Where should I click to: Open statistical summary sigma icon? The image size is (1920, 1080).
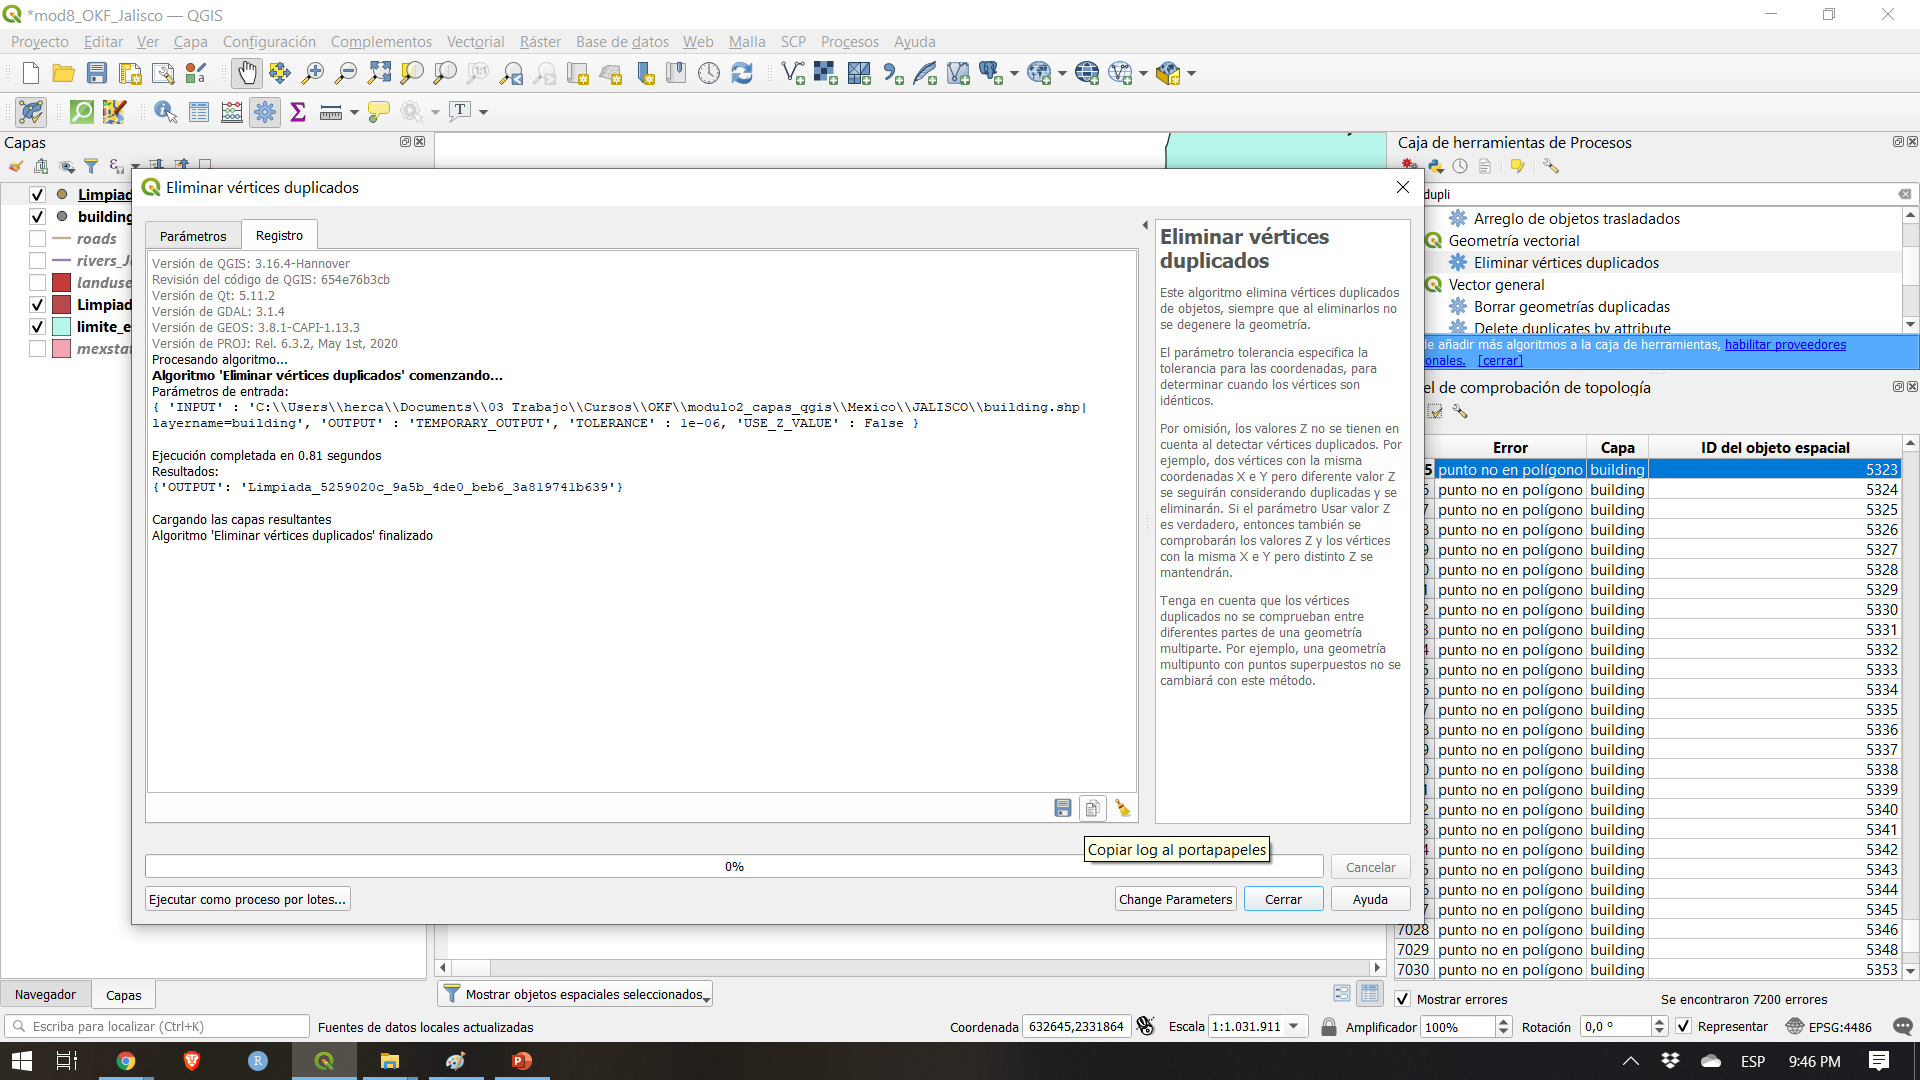point(298,112)
